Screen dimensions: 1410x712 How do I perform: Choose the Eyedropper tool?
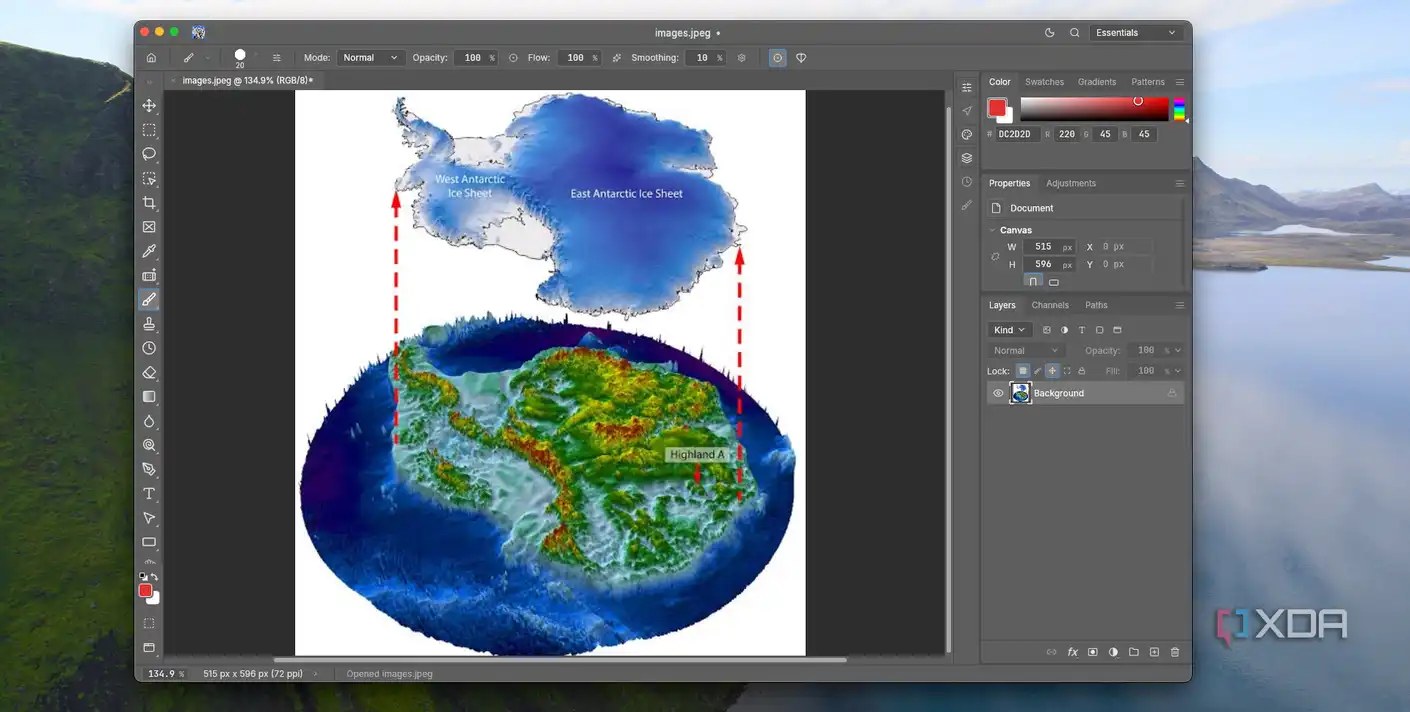point(149,251)
